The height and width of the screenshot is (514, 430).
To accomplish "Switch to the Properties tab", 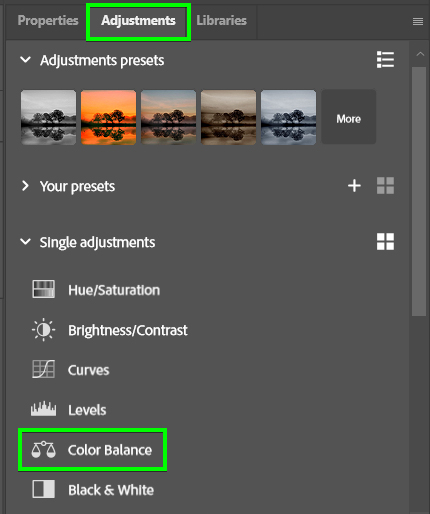I will [48, 21].
